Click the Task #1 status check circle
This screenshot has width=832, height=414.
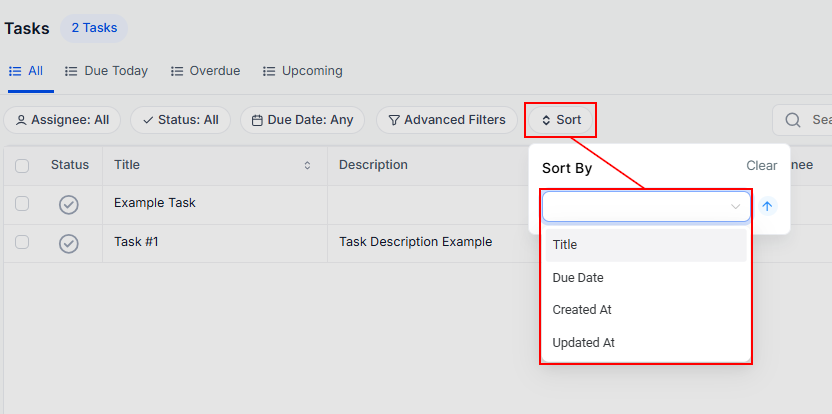(69, 243)
